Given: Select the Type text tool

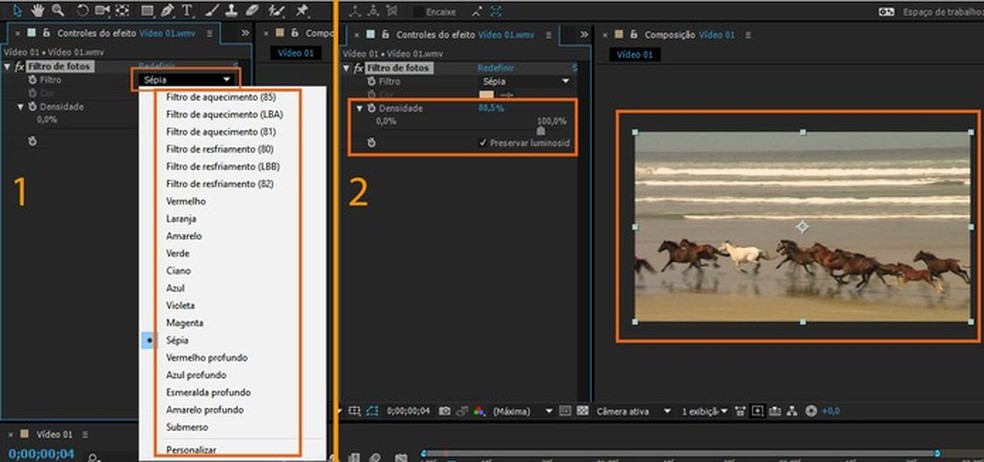Looking at the screenshot, I should [187, 10].
